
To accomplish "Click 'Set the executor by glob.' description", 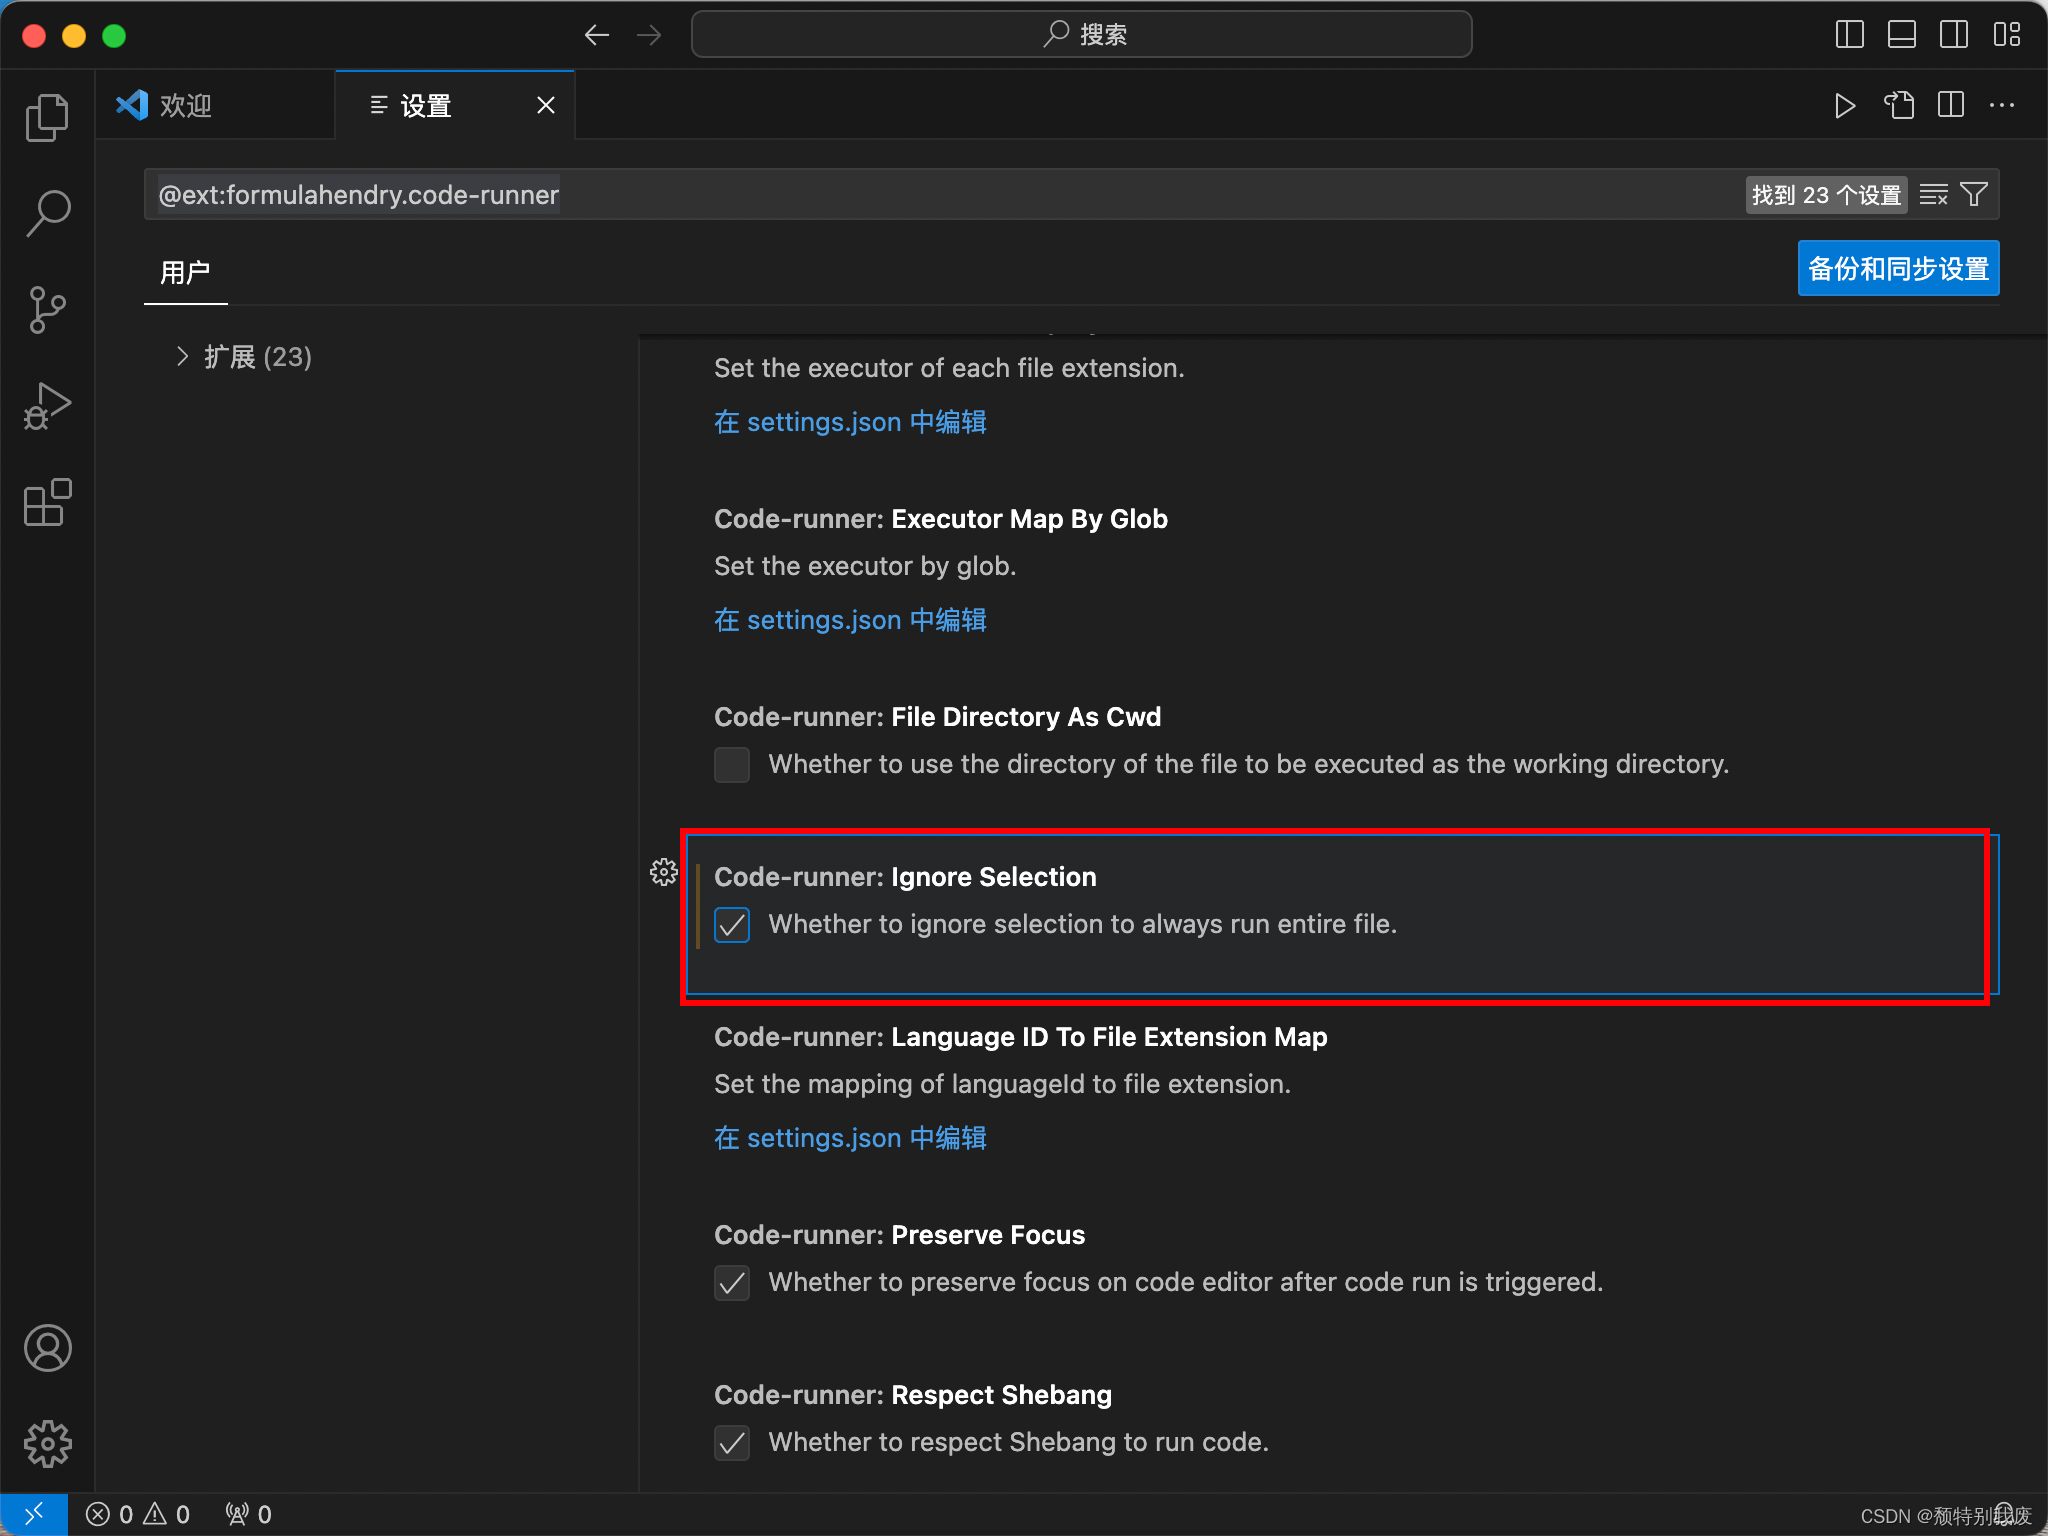I will (x=864, y=566).
